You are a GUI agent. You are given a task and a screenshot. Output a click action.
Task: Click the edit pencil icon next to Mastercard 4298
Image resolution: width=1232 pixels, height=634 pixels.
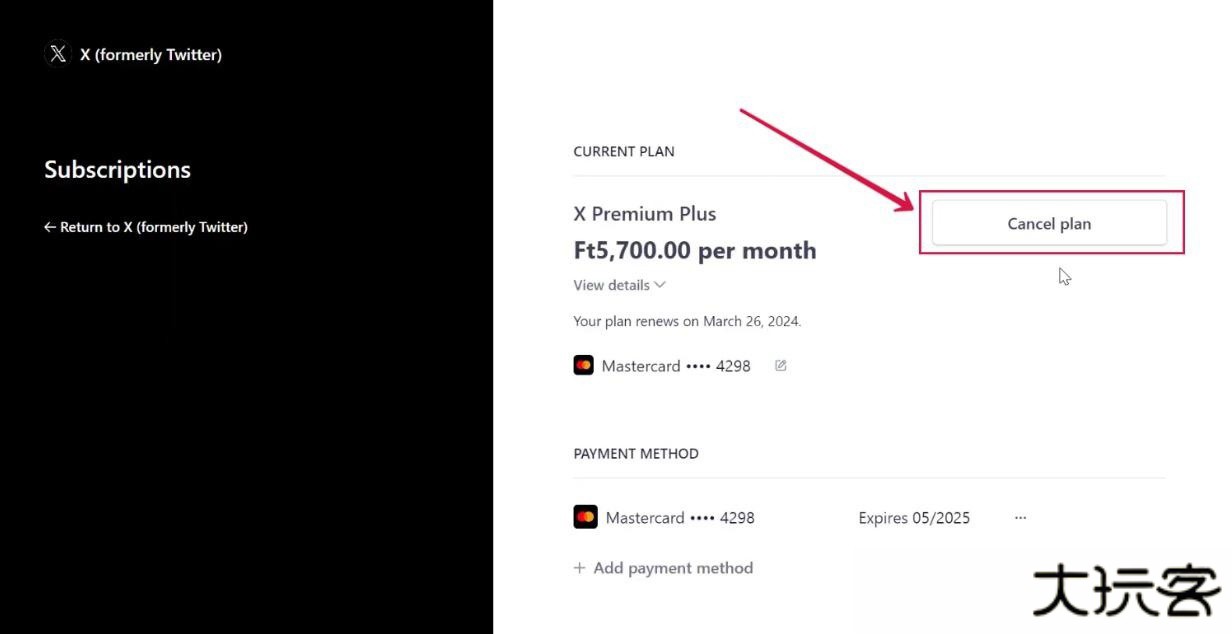[781, 366]
